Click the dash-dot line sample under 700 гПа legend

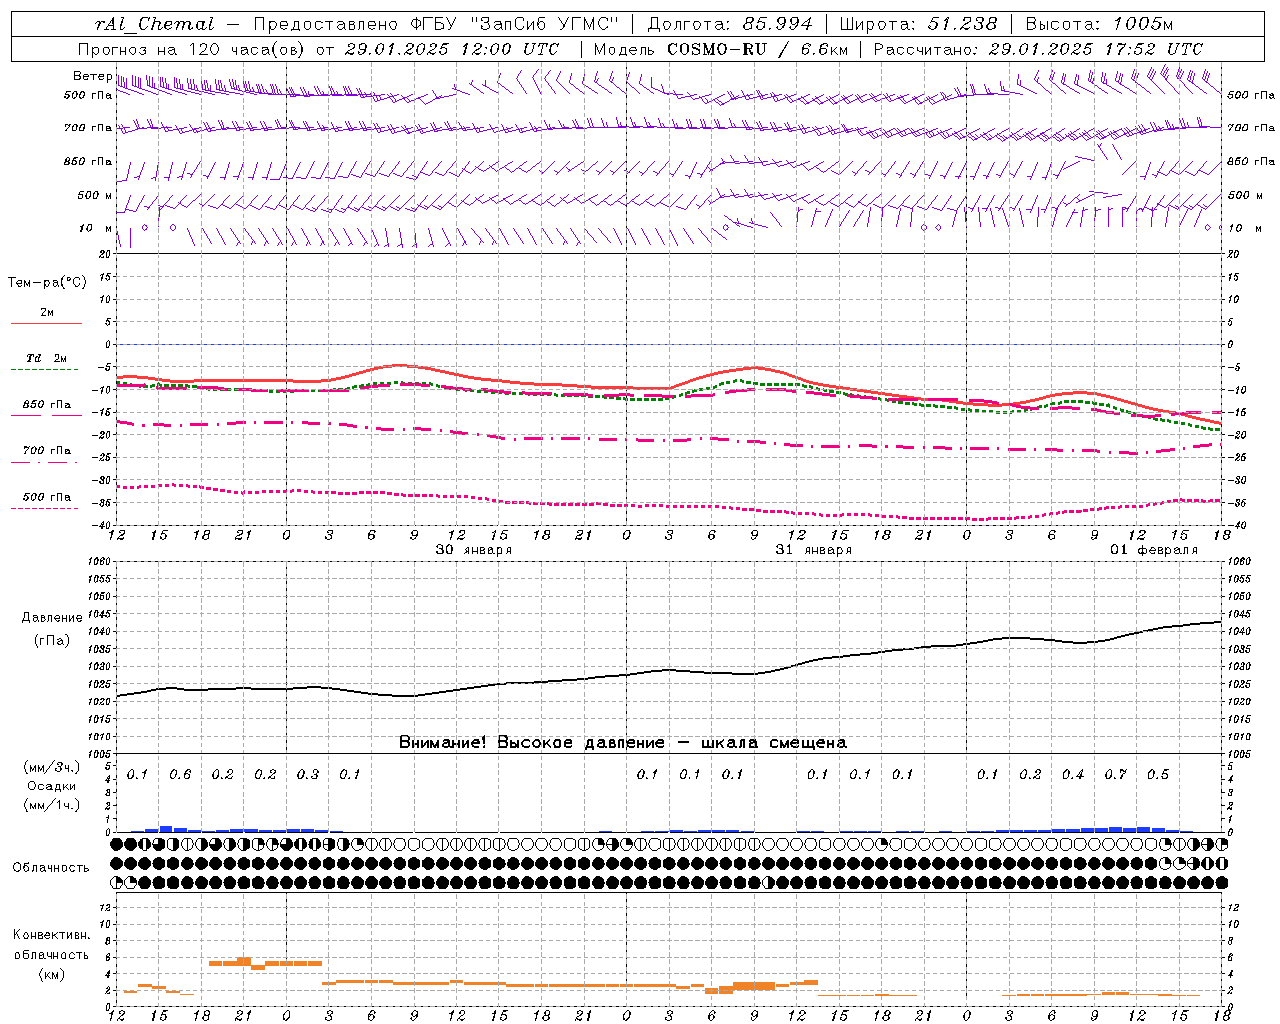tap(45, 462)
